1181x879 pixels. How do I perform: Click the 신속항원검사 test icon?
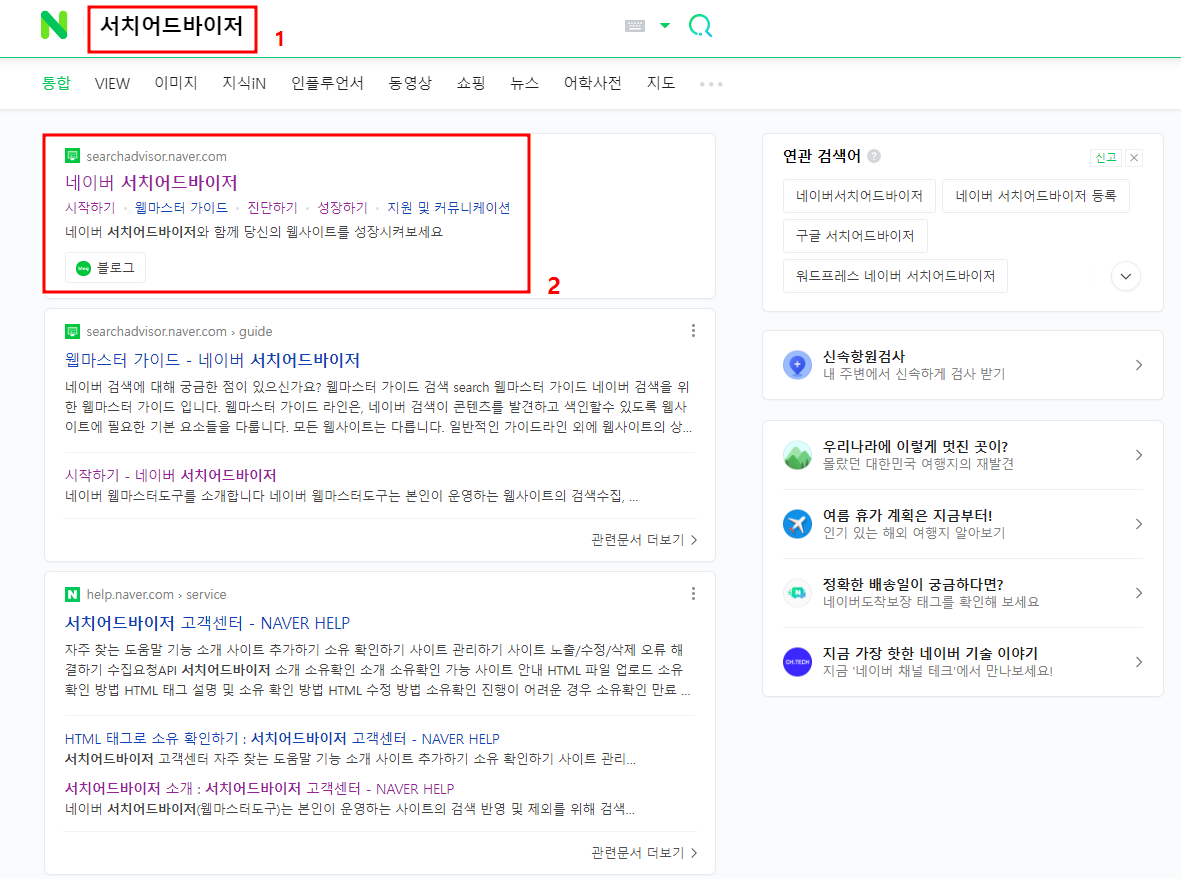(797, 364)
